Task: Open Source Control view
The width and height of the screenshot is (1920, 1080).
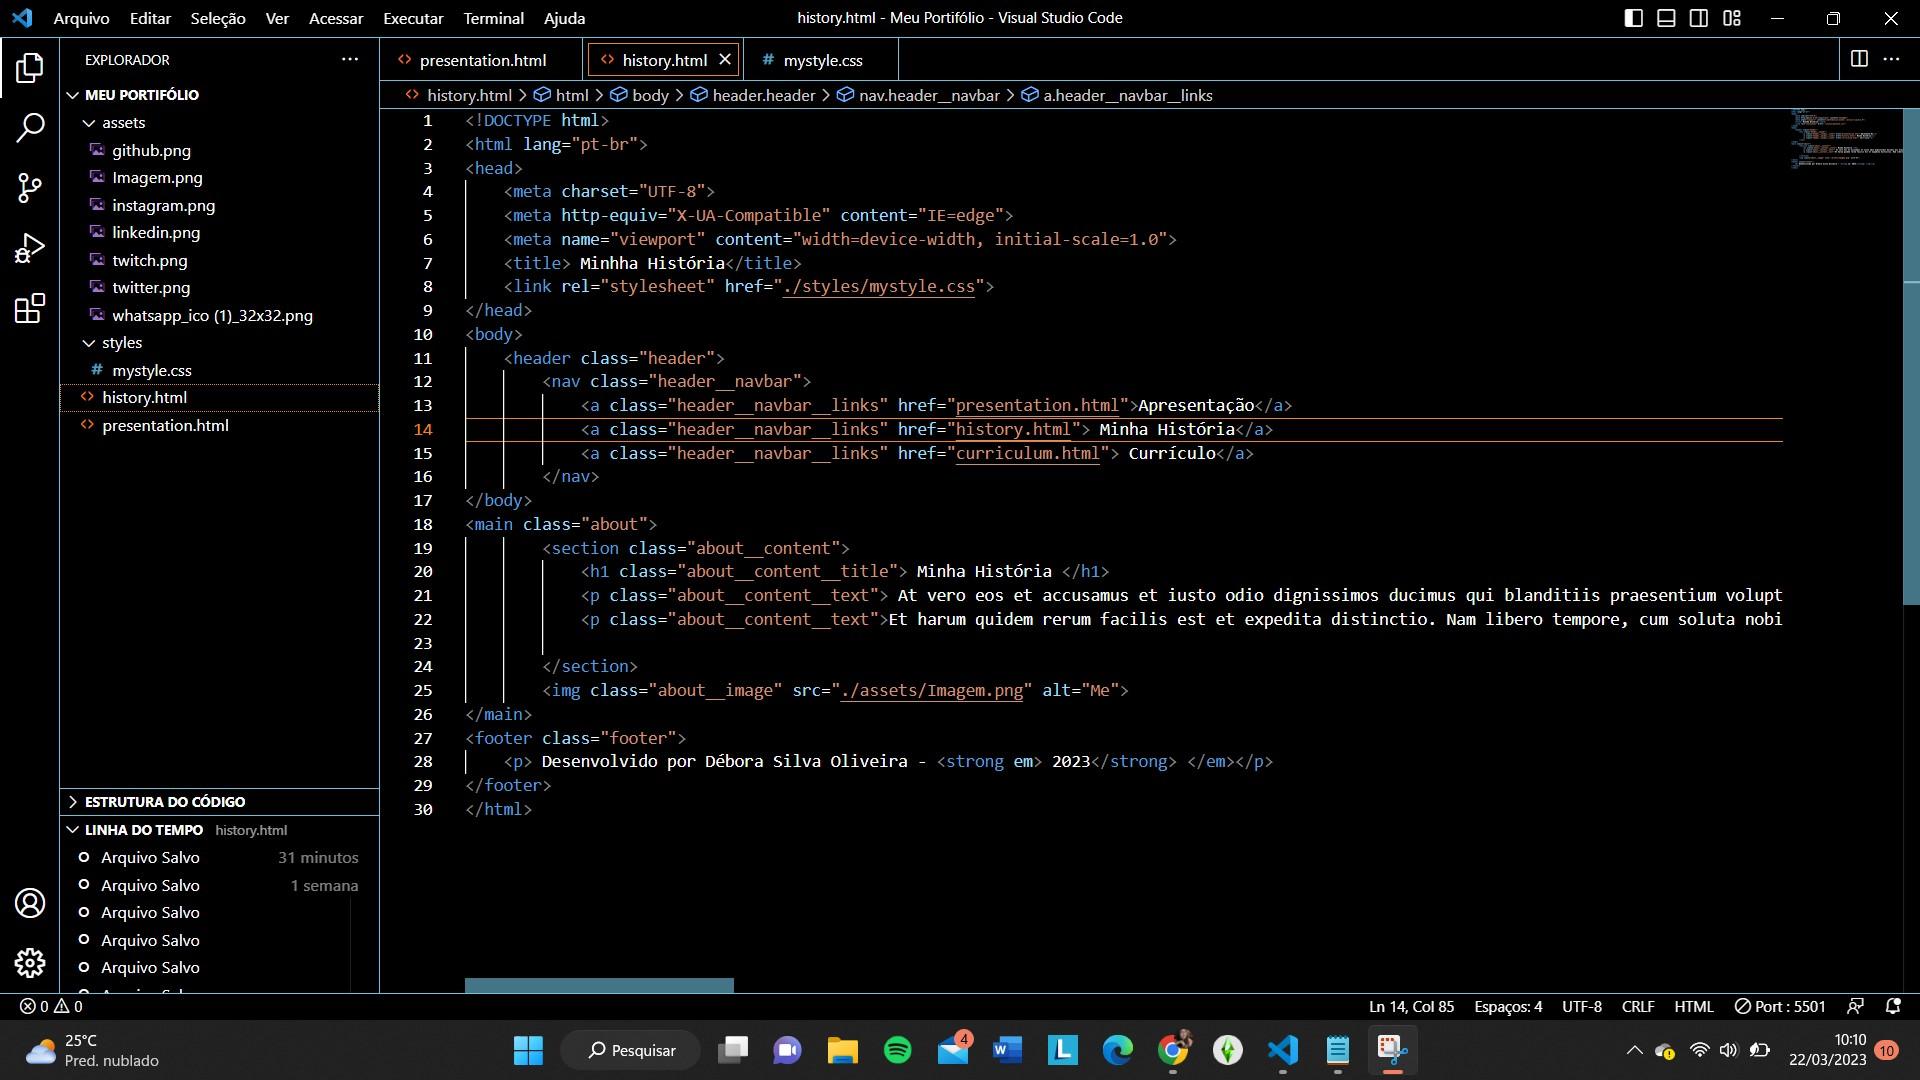Action: pyautogui.click(x=30, y=187)
